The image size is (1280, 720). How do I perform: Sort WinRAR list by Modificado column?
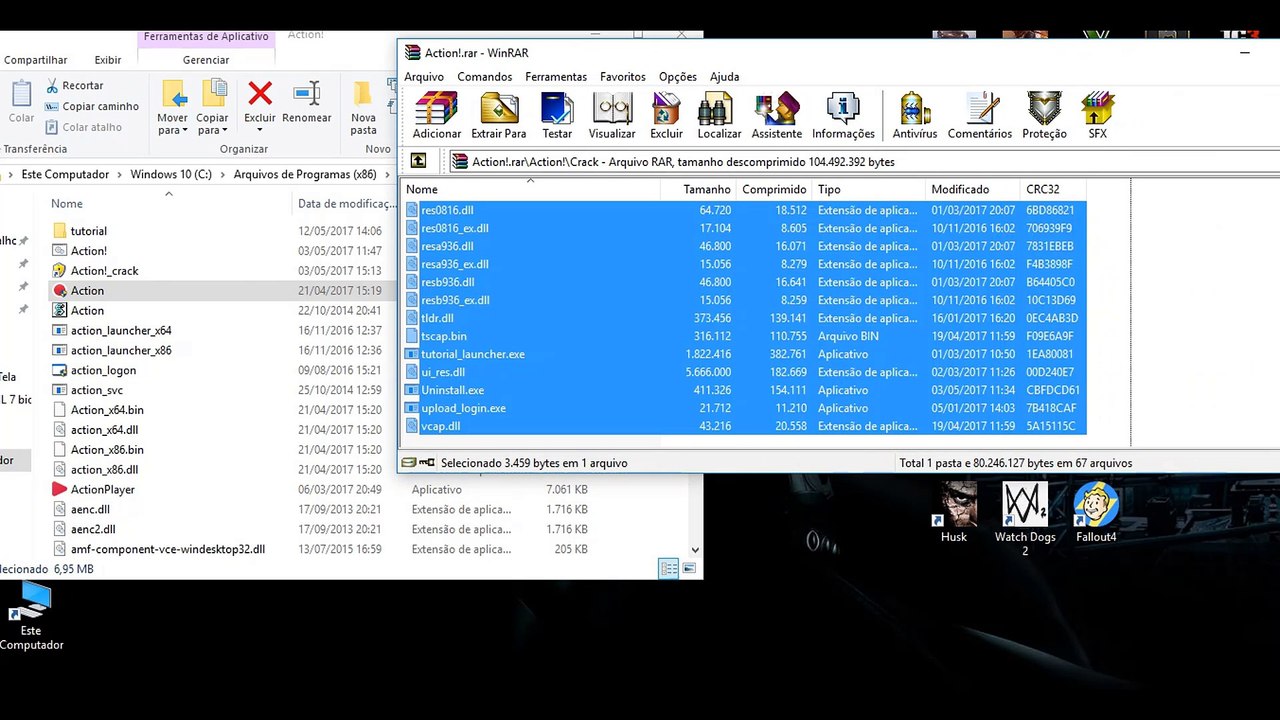pos(973,189)
